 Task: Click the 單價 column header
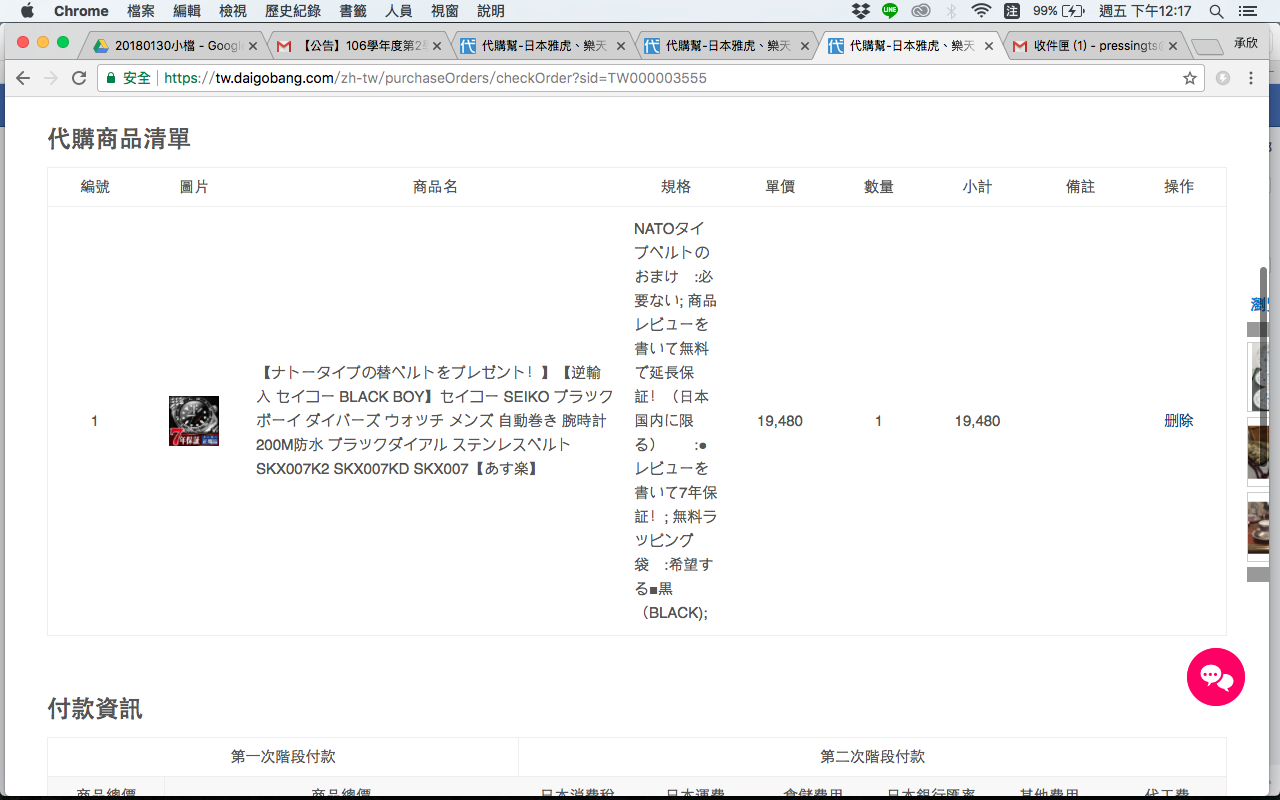[x=780, y=187]
